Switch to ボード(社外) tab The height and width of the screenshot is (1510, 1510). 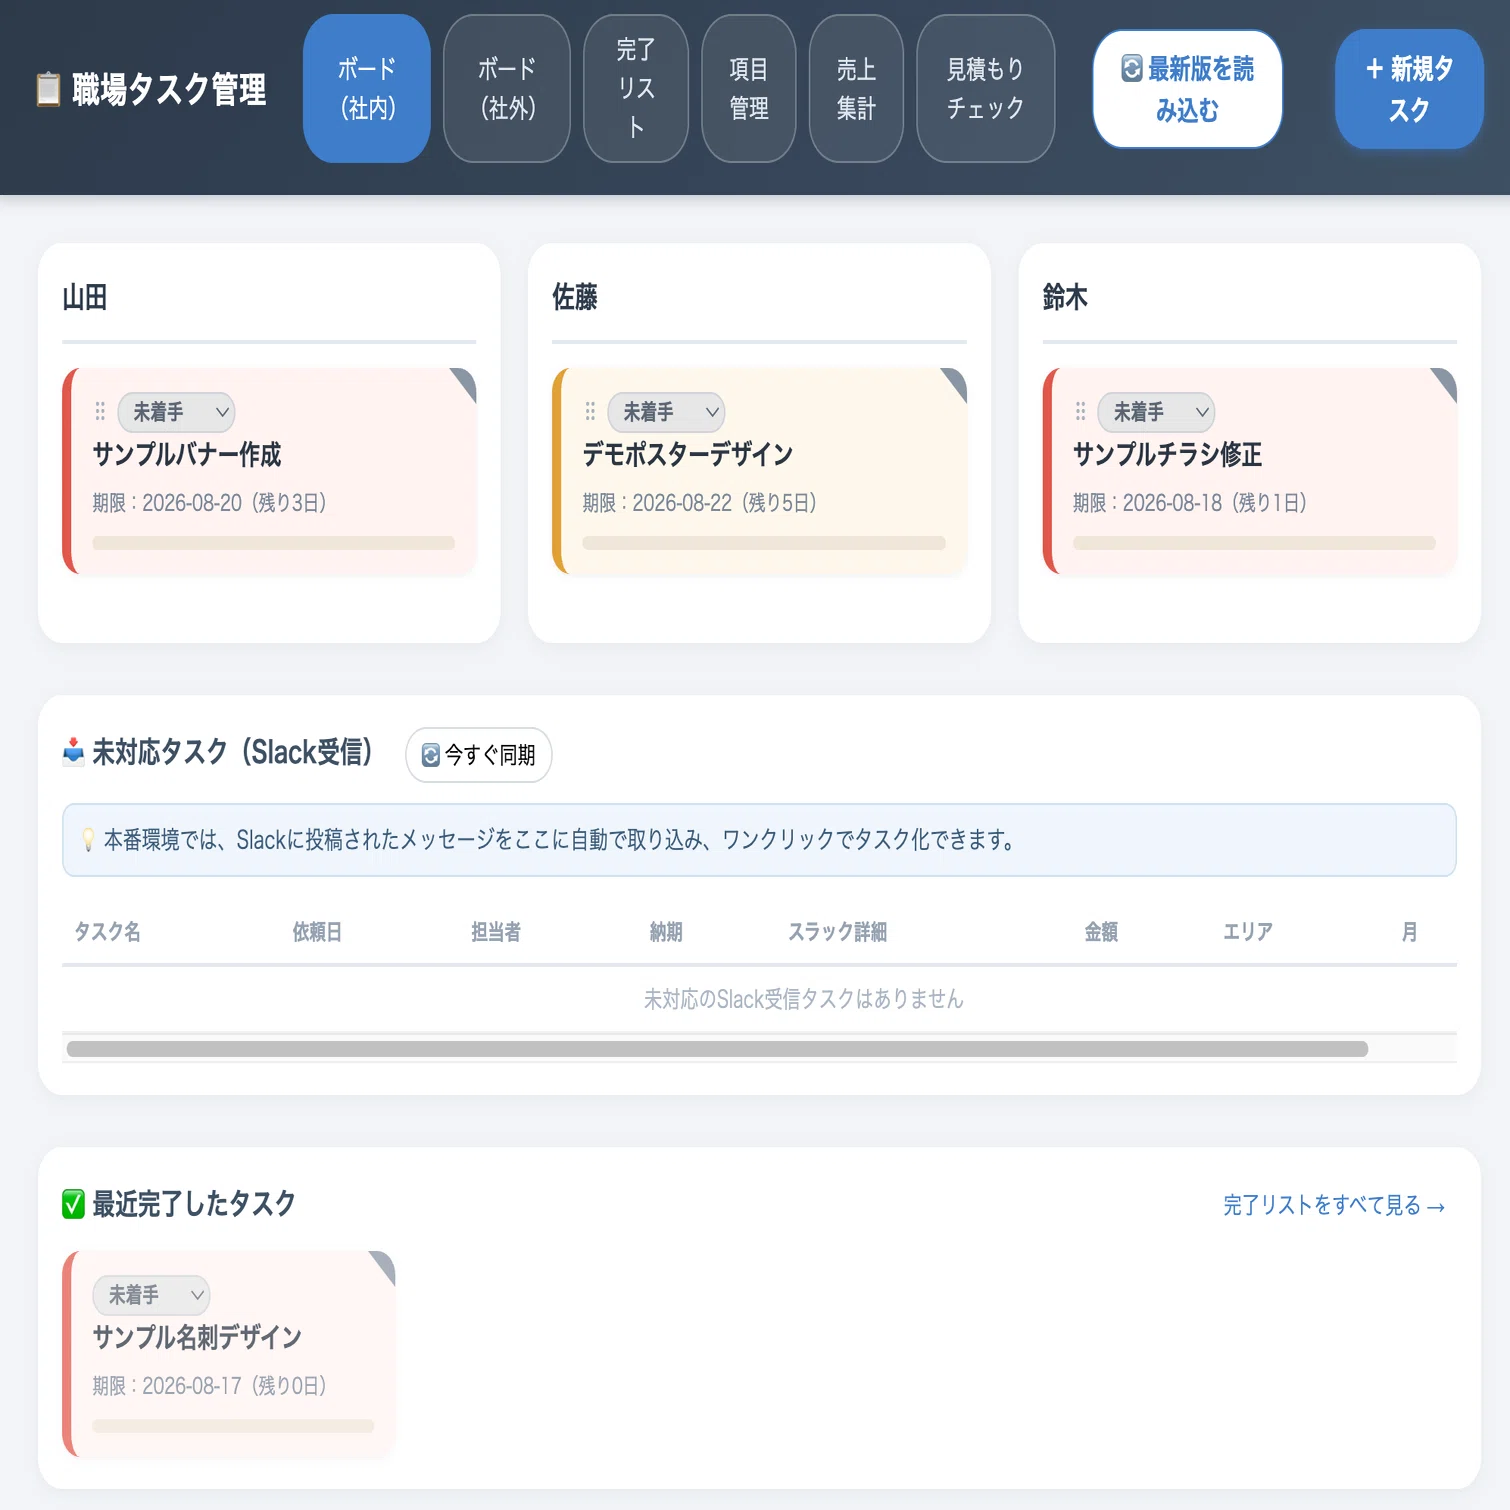[507, 88]
